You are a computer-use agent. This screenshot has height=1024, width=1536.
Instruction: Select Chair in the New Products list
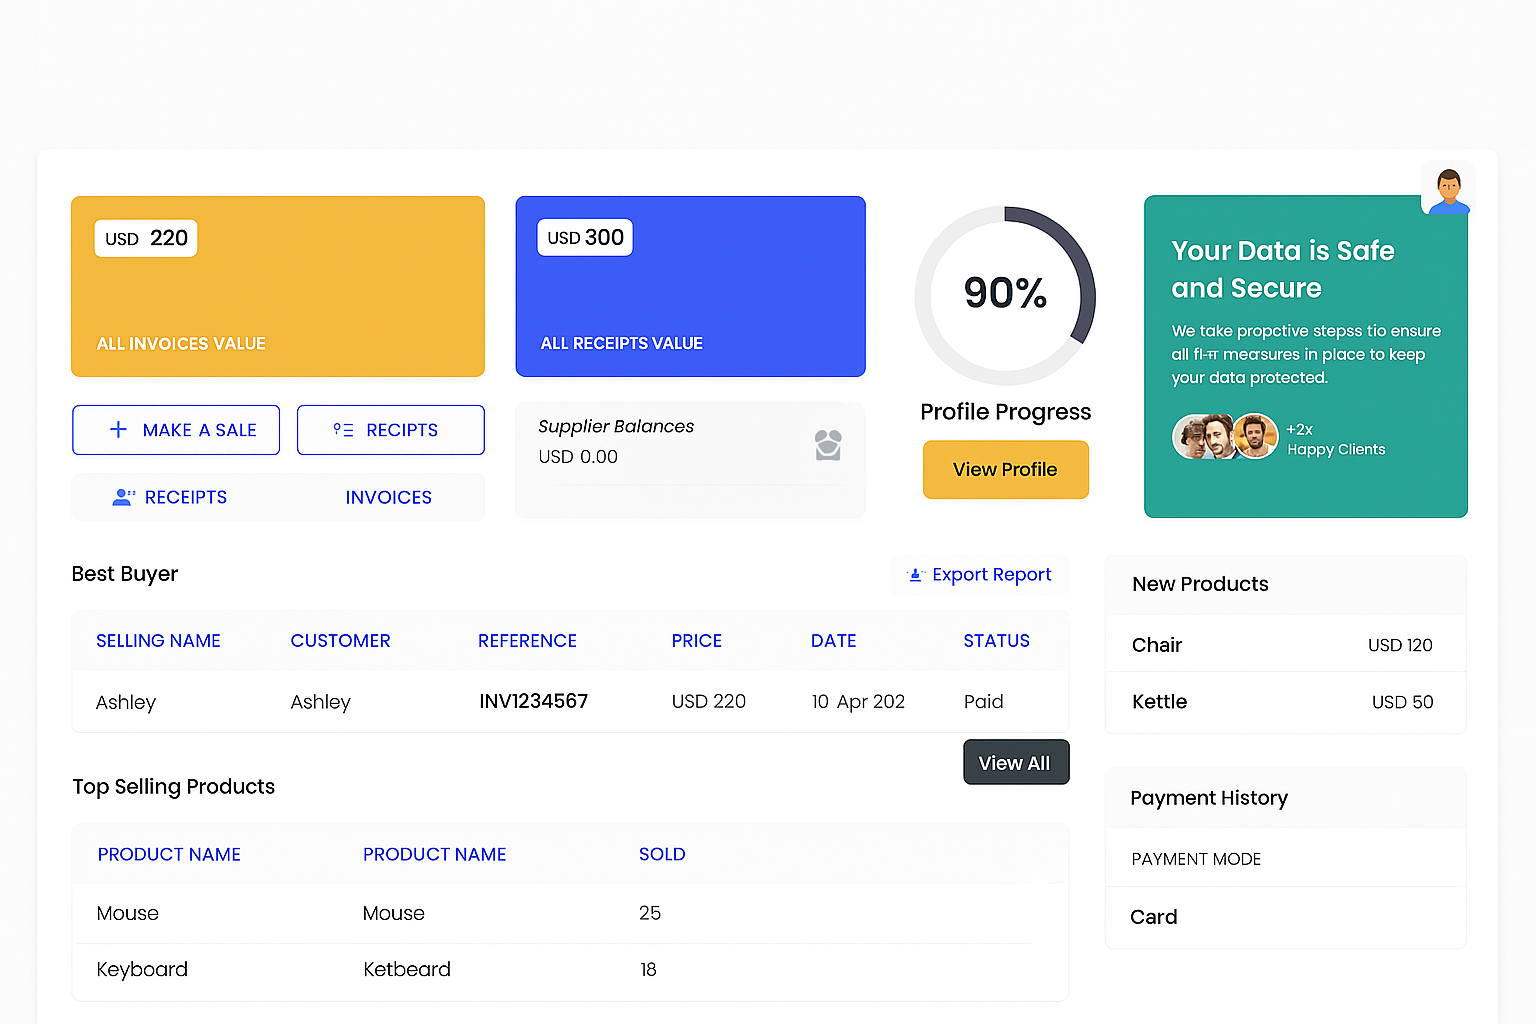coord(1285,645)
